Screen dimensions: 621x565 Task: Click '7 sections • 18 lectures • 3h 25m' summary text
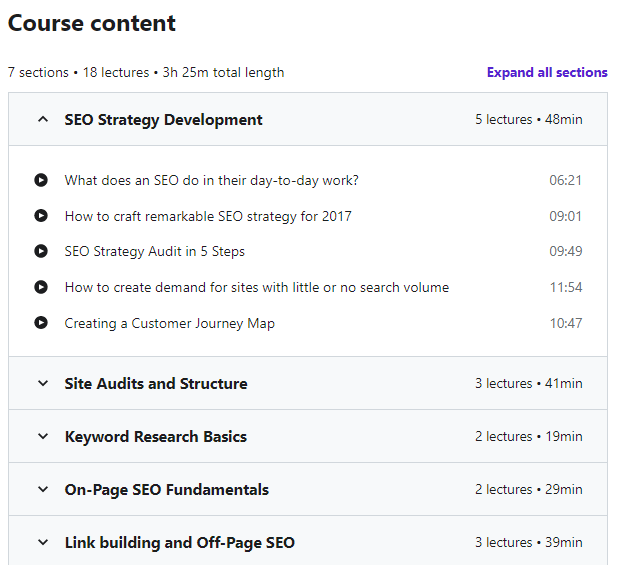point(146,72)
